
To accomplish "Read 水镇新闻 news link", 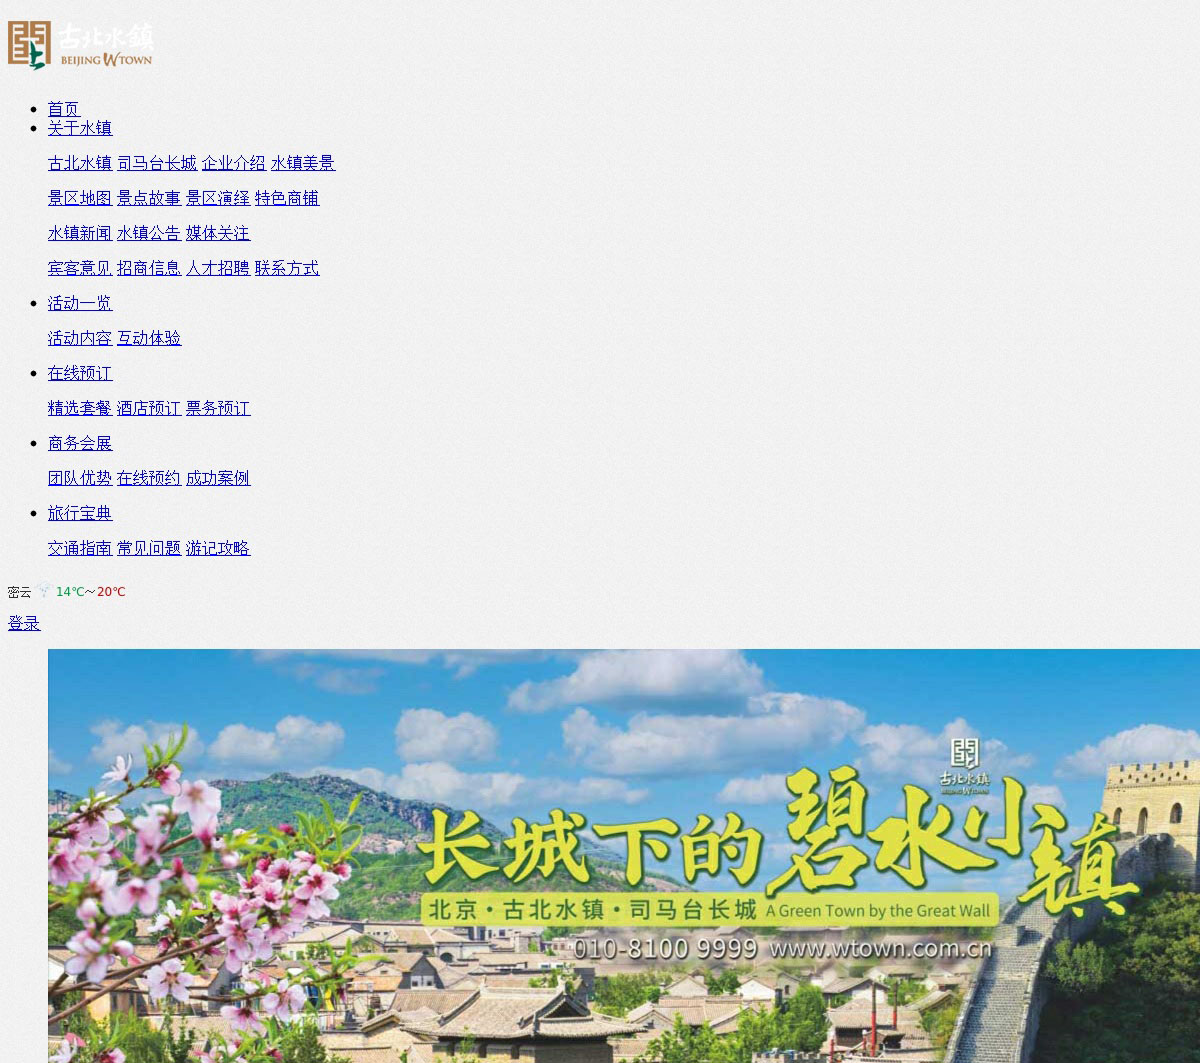I will click(80, 233).
